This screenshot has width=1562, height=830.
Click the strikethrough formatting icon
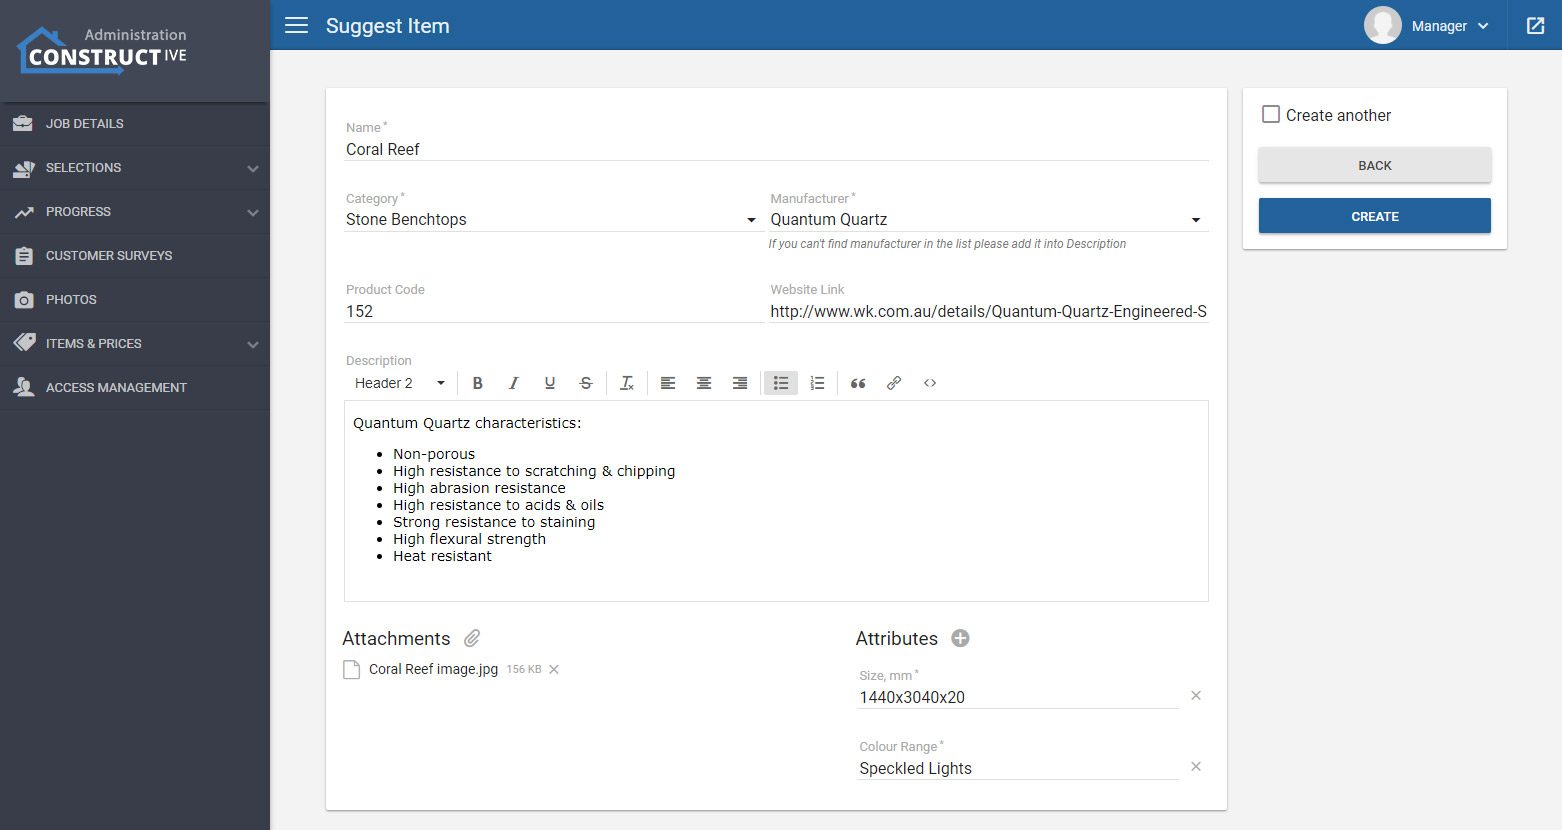(x=586, y=383)
